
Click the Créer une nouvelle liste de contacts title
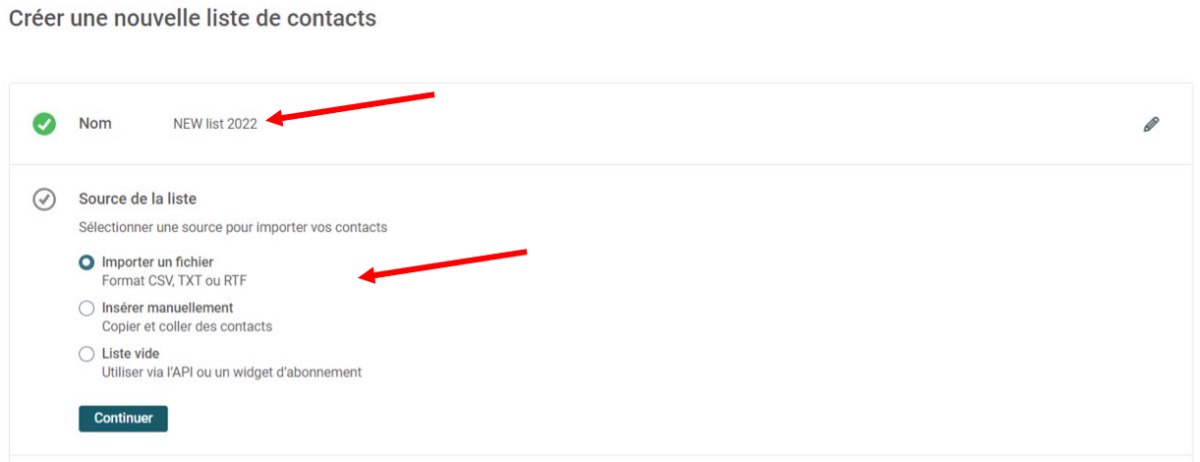tap(192, 18)
